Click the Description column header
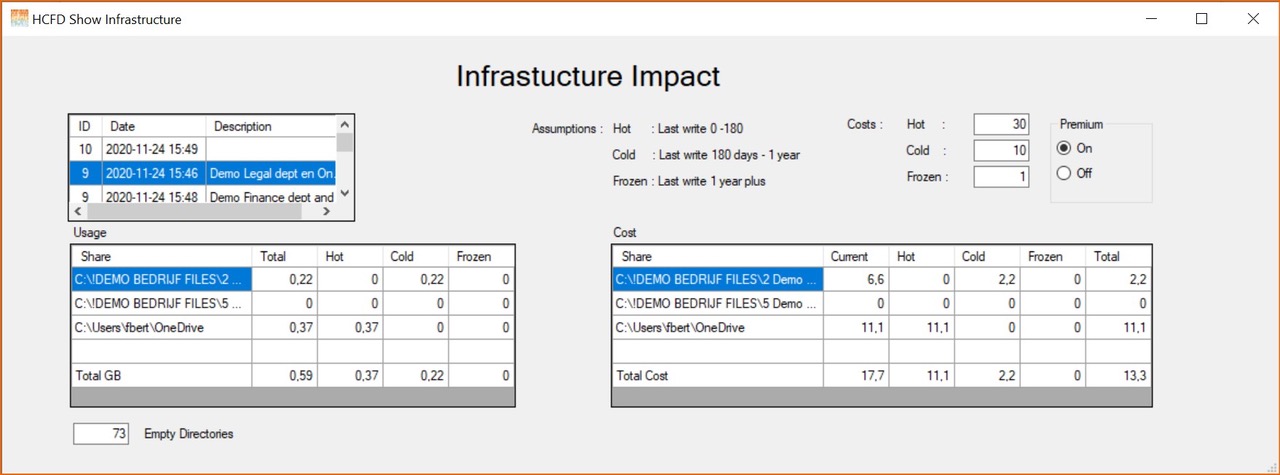 [x=270, y=127]
